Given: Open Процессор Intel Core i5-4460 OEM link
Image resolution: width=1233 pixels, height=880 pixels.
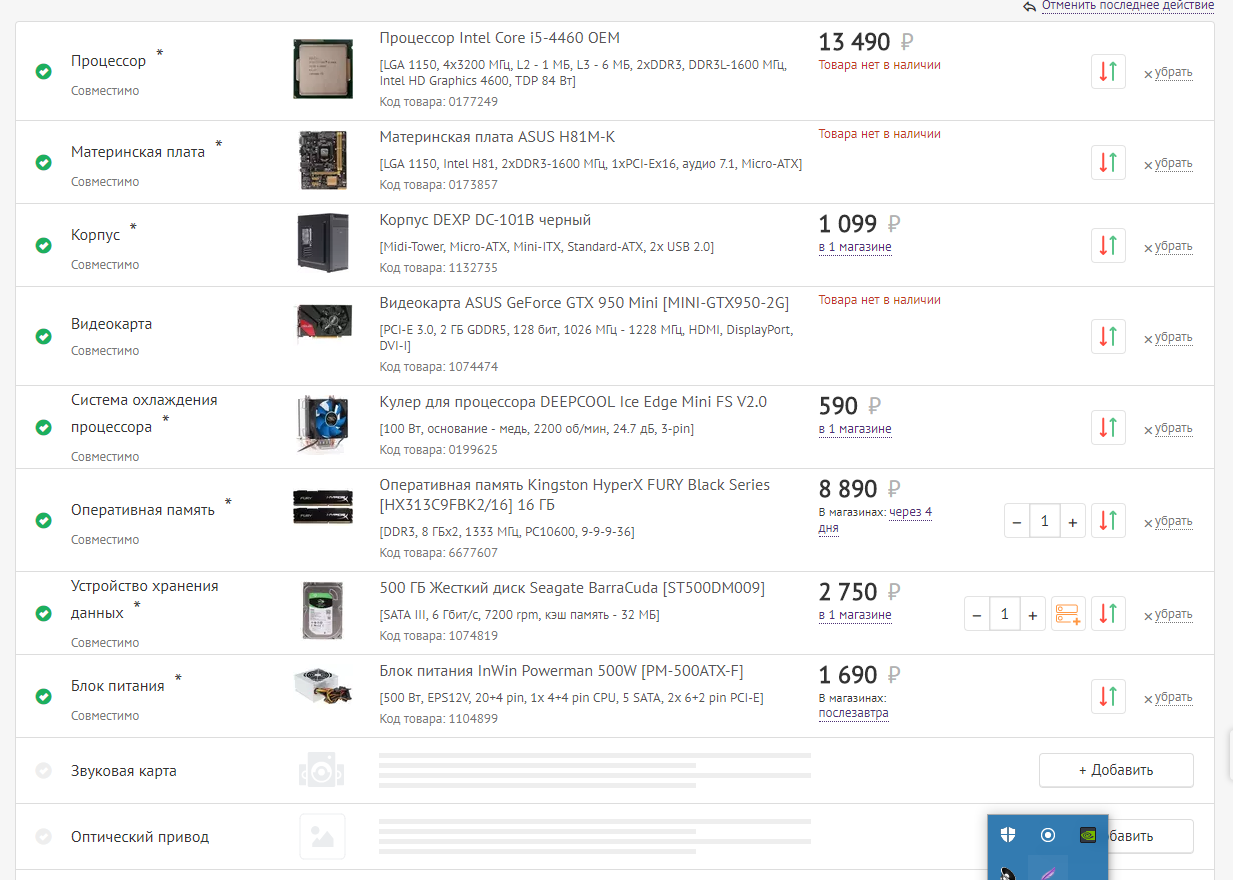Looking at the screenshot, I should [500, 38].
